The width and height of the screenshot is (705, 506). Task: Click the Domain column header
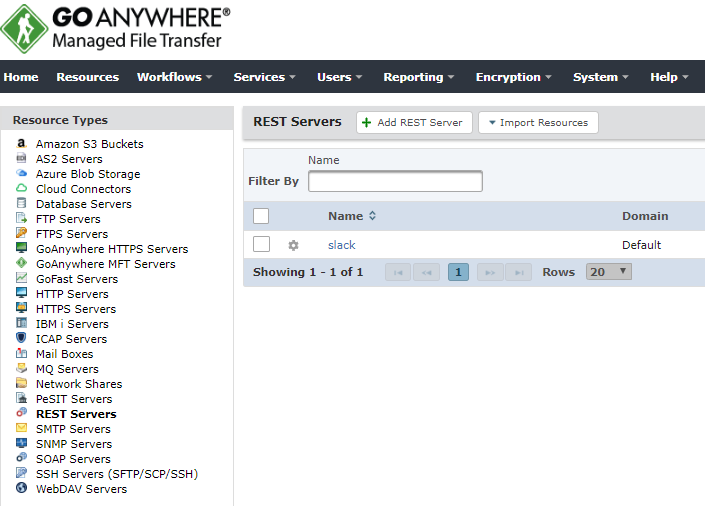[x=645, y=216]
